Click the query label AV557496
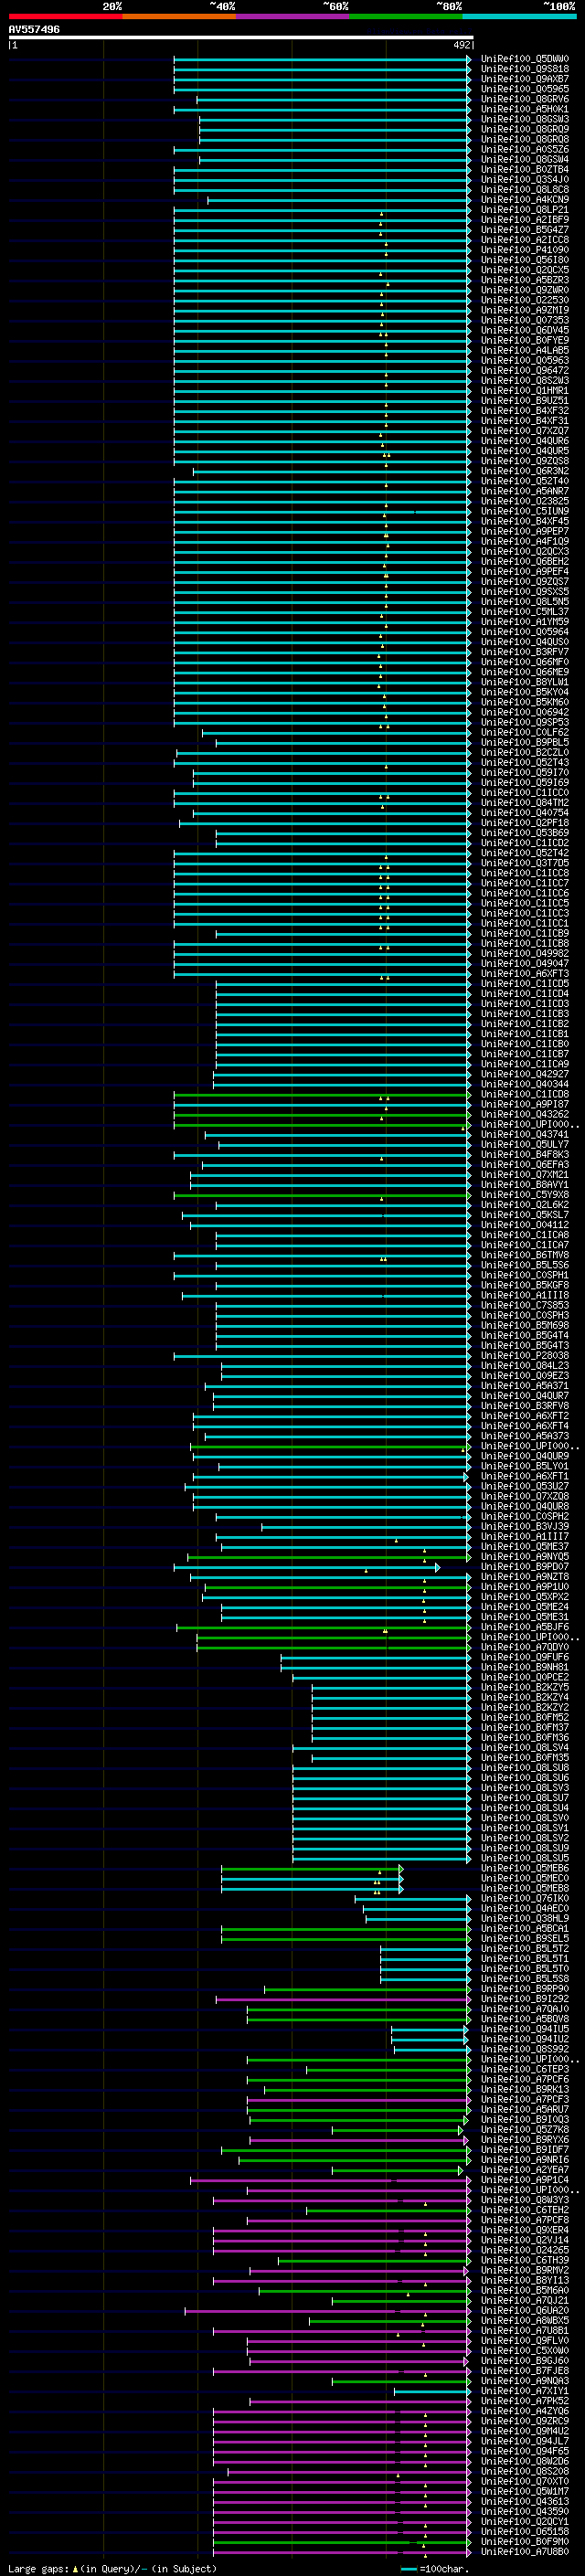Viewport: 585px width, 2576px height. [34, 30]
